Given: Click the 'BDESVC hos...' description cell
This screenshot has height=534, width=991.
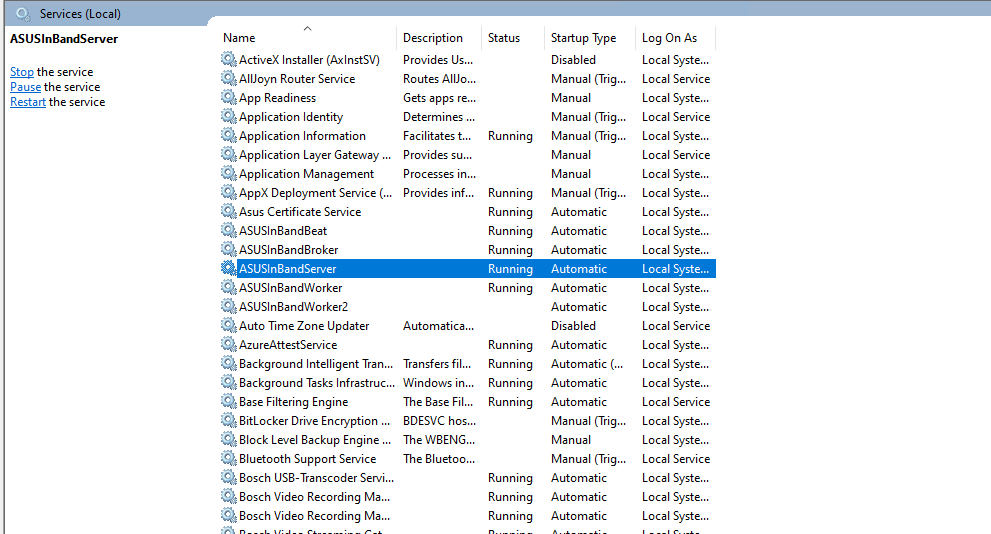Looking at the screenshot, I should tap(439, 421).
